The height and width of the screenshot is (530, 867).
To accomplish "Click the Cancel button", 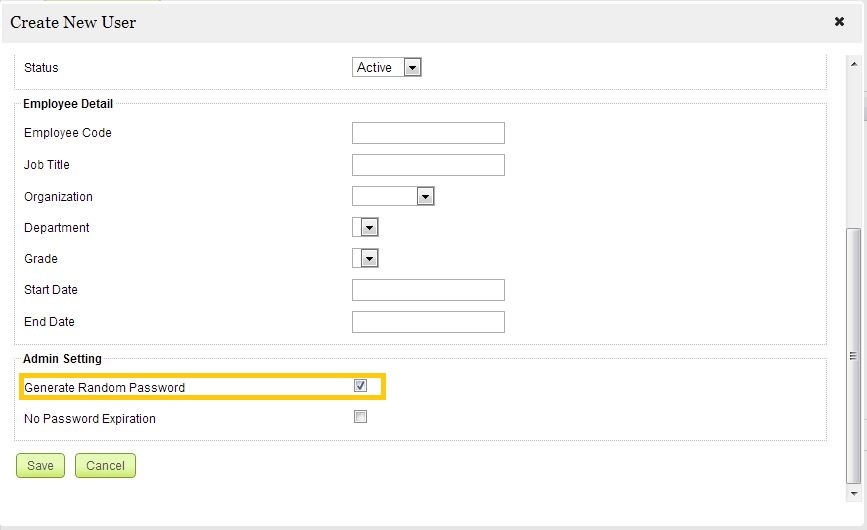I will pos(105,465).
